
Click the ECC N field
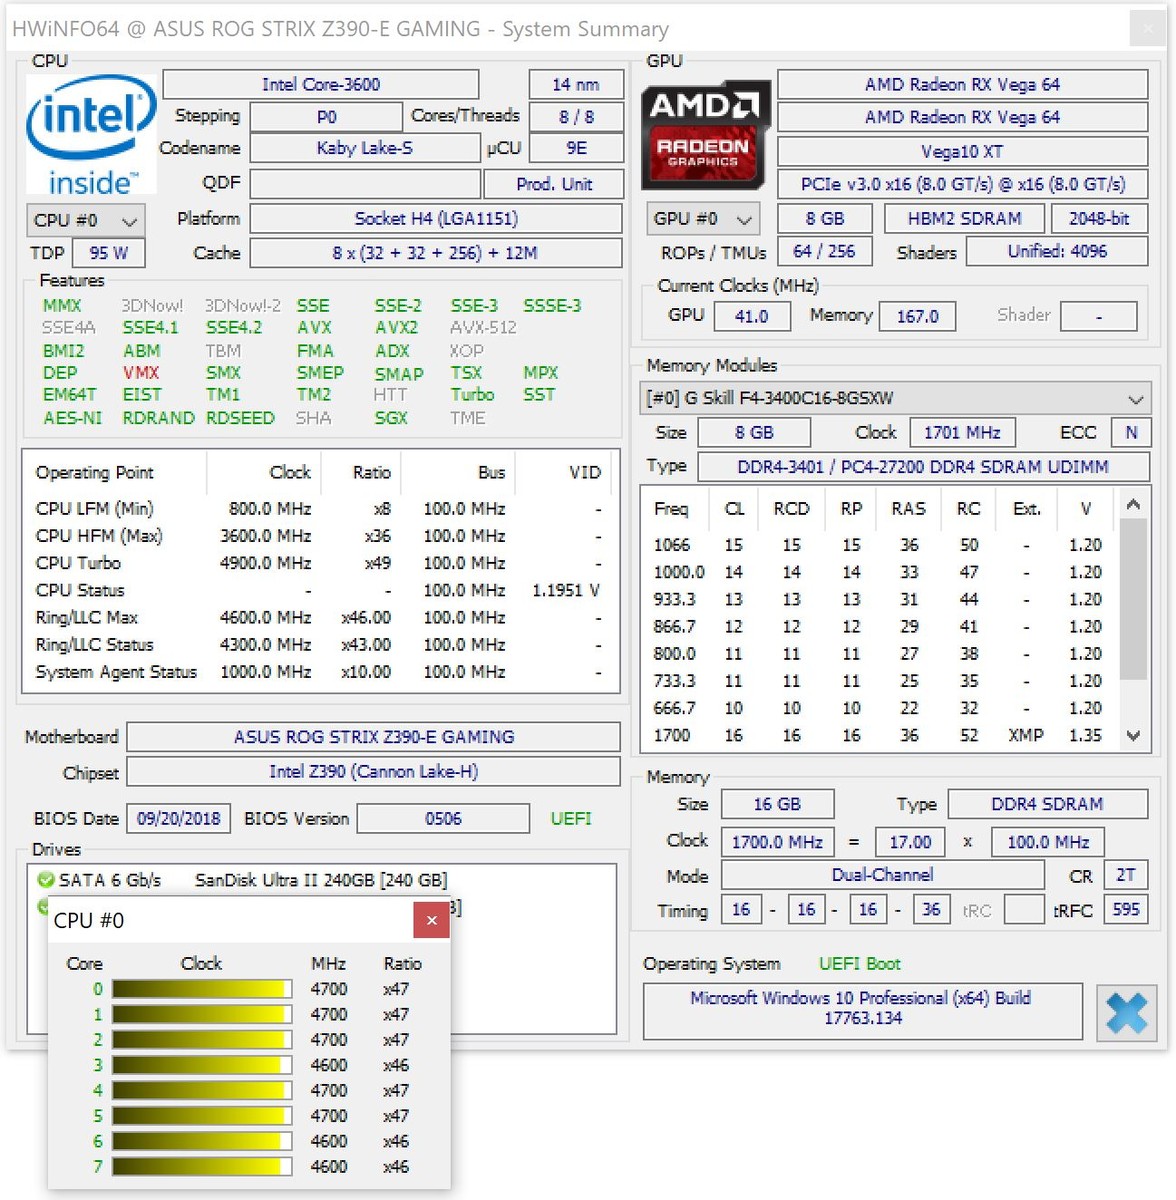(x=1131, y=432)
